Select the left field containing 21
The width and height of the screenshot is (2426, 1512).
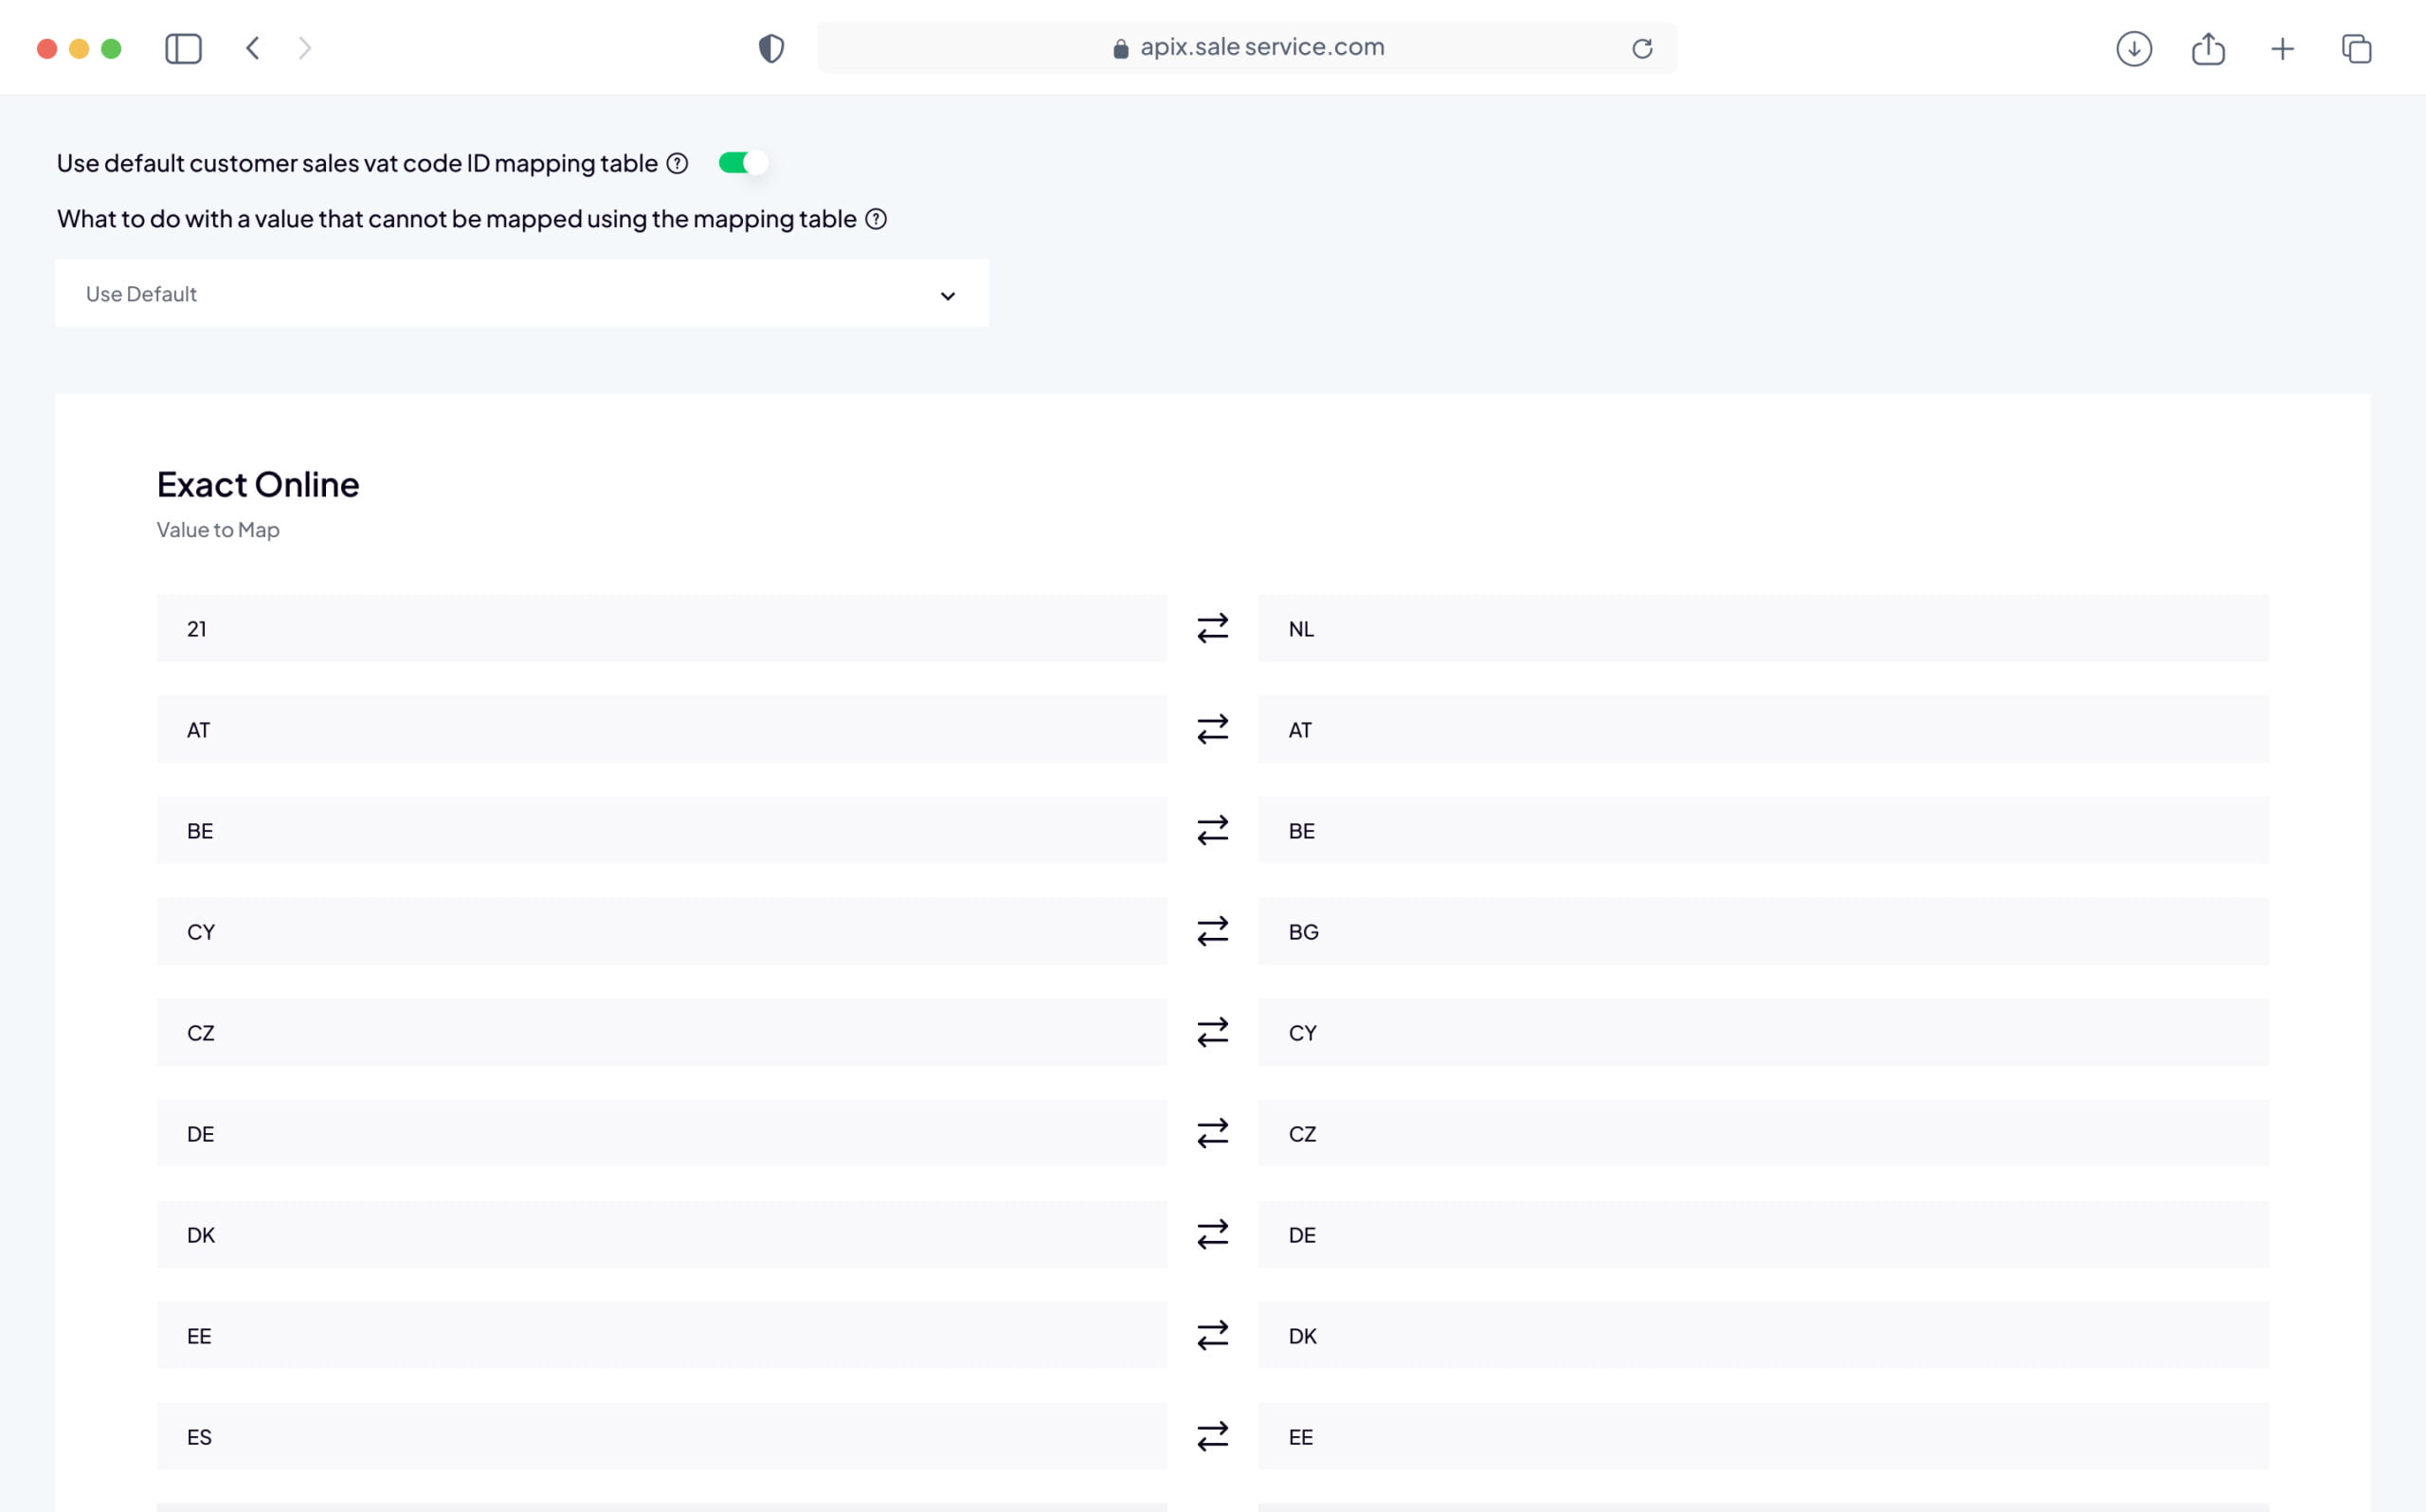[x=662, y=628]
